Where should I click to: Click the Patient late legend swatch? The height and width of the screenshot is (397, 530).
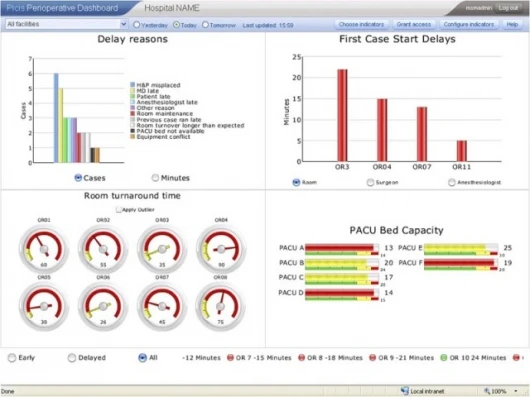click(132, 96)
